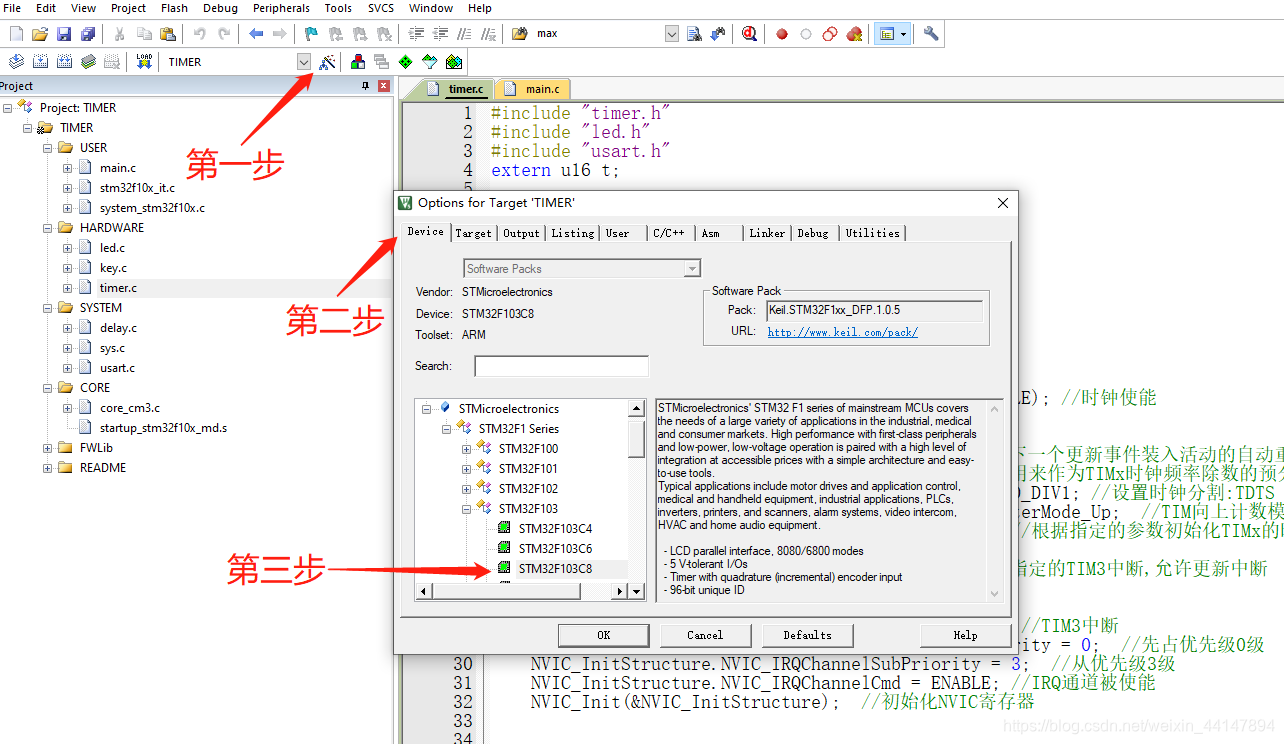The width and height of the screenshot is (1284, 744).
Task: Switch to the C/C++ tab
Action: pyautogui.click(x=669, y=233)
